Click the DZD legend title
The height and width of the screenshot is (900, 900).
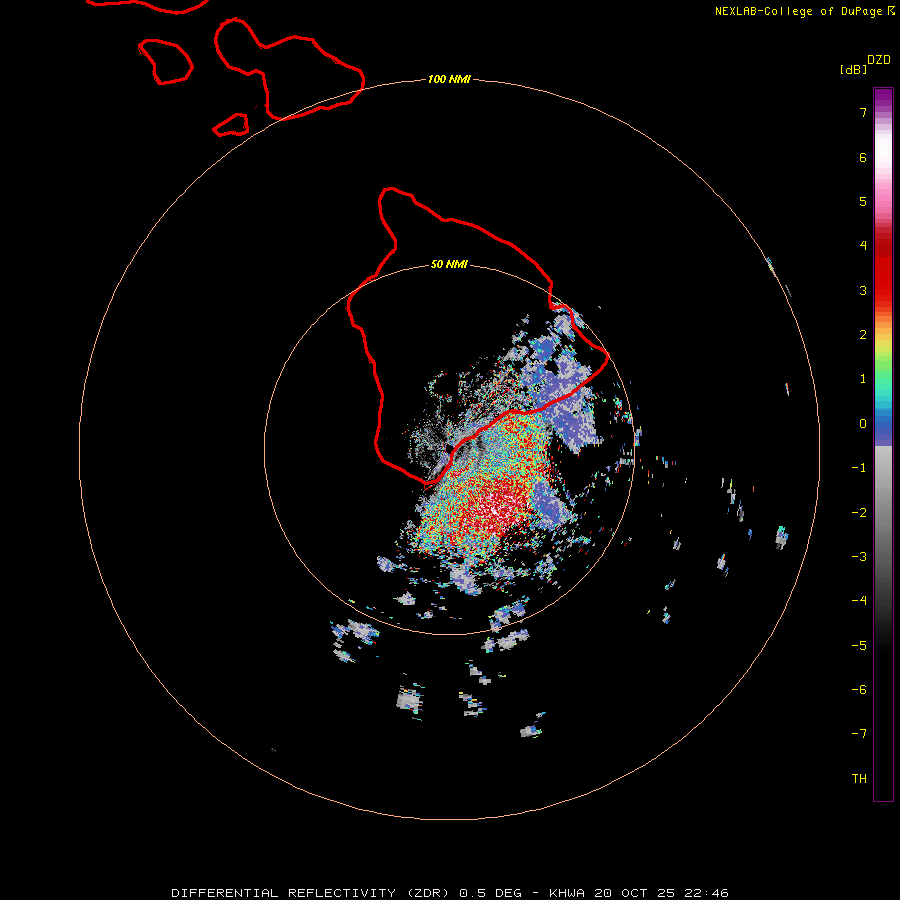click(x=879, y=59)
